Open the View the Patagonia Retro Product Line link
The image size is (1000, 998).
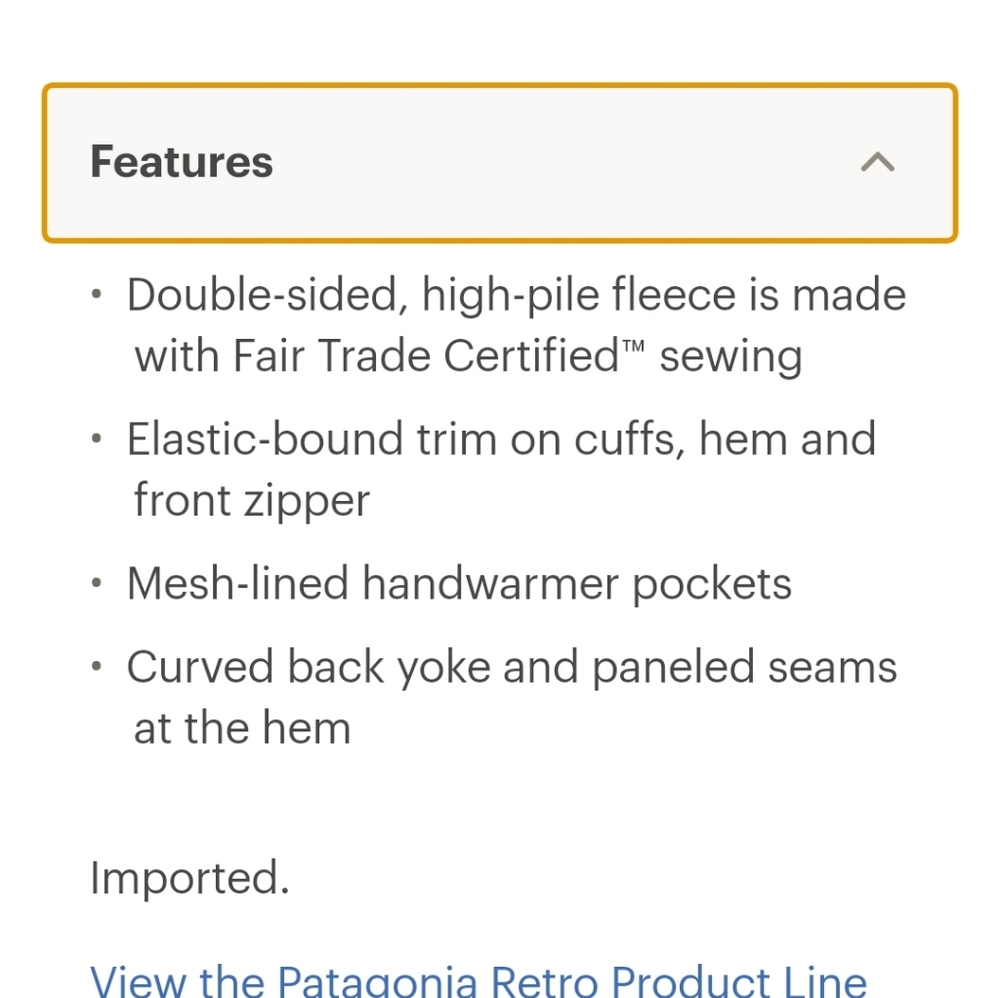point(478,980)
